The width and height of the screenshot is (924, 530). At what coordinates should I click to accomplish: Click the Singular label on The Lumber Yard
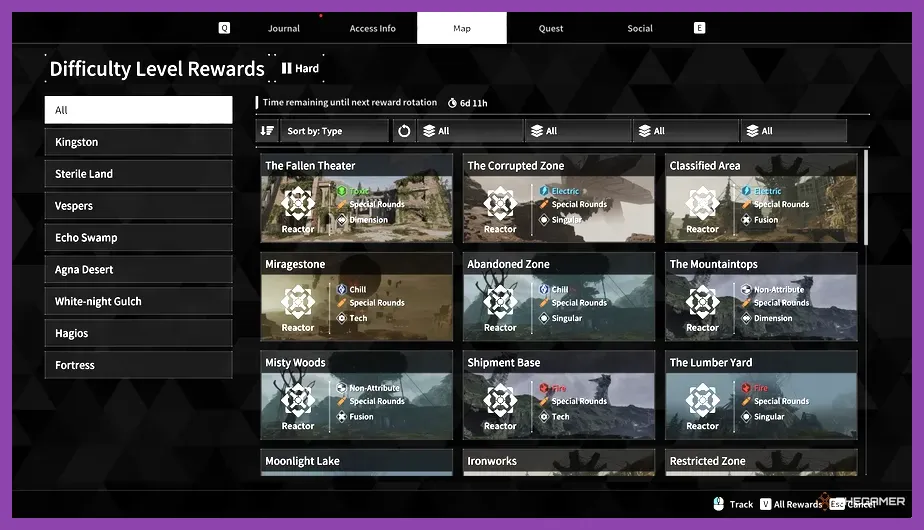[769, 417]
